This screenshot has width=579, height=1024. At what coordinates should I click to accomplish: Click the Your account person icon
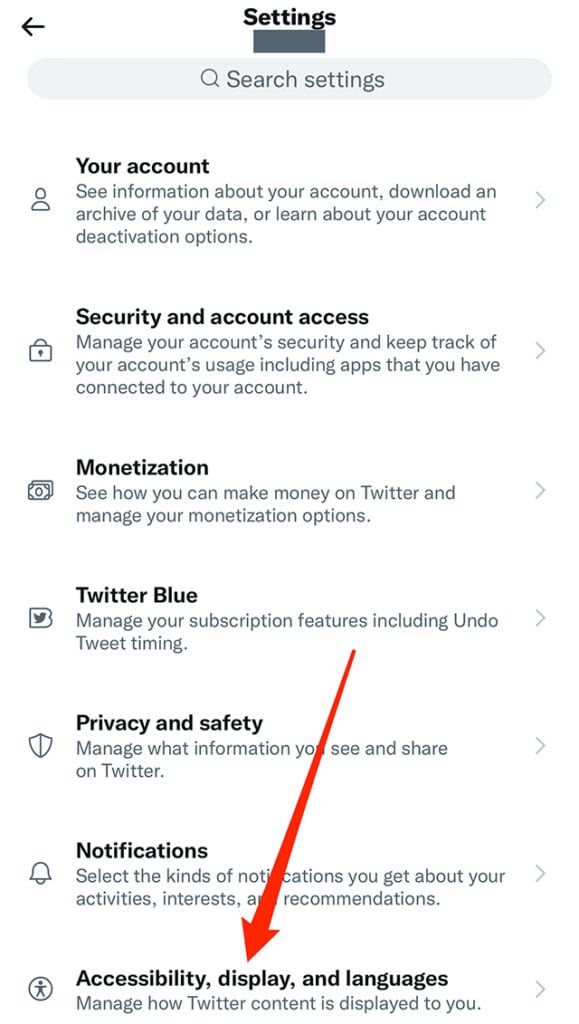(x=40, y=199)
